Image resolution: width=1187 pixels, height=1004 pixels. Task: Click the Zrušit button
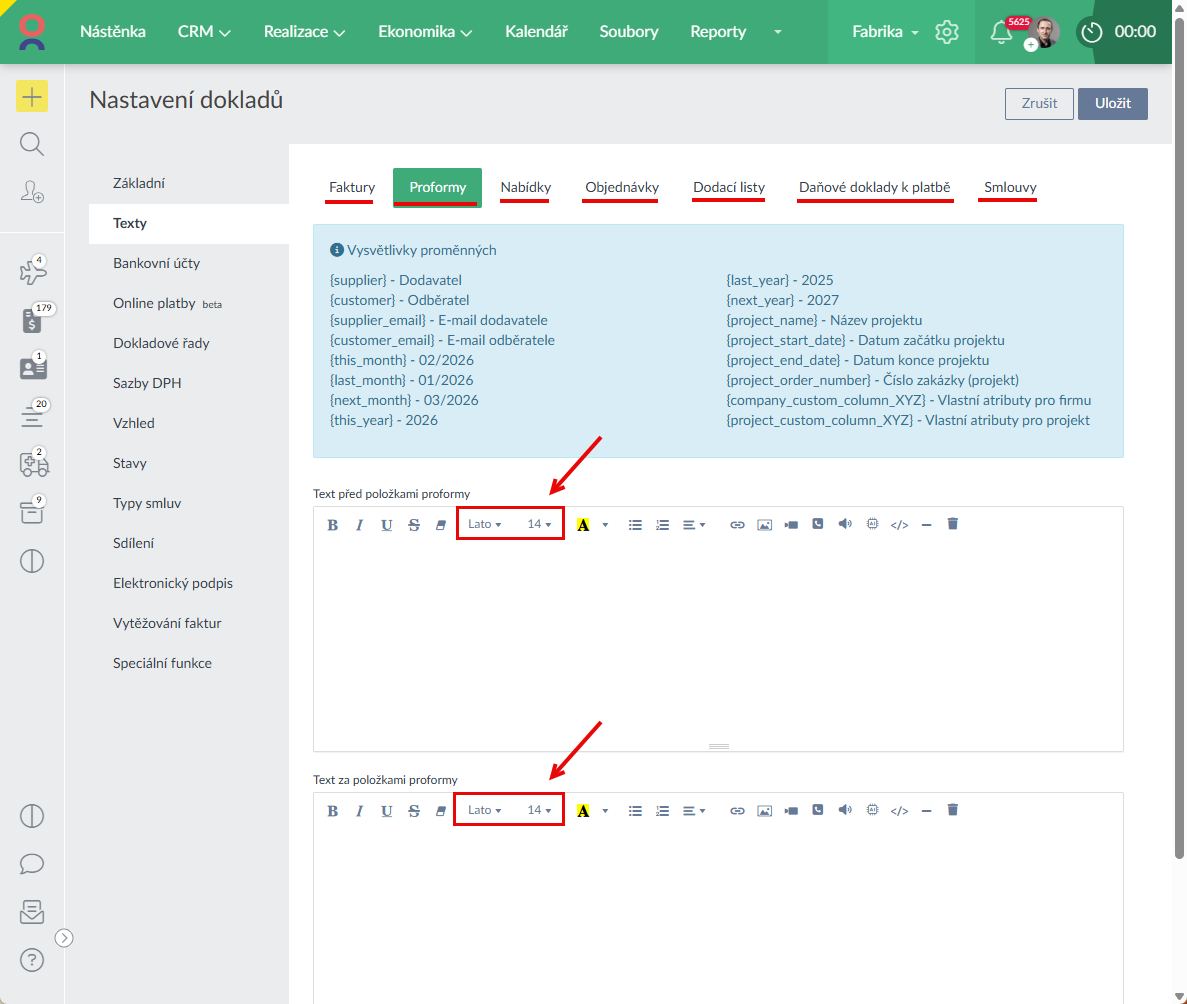click(x=1039, y=104)
